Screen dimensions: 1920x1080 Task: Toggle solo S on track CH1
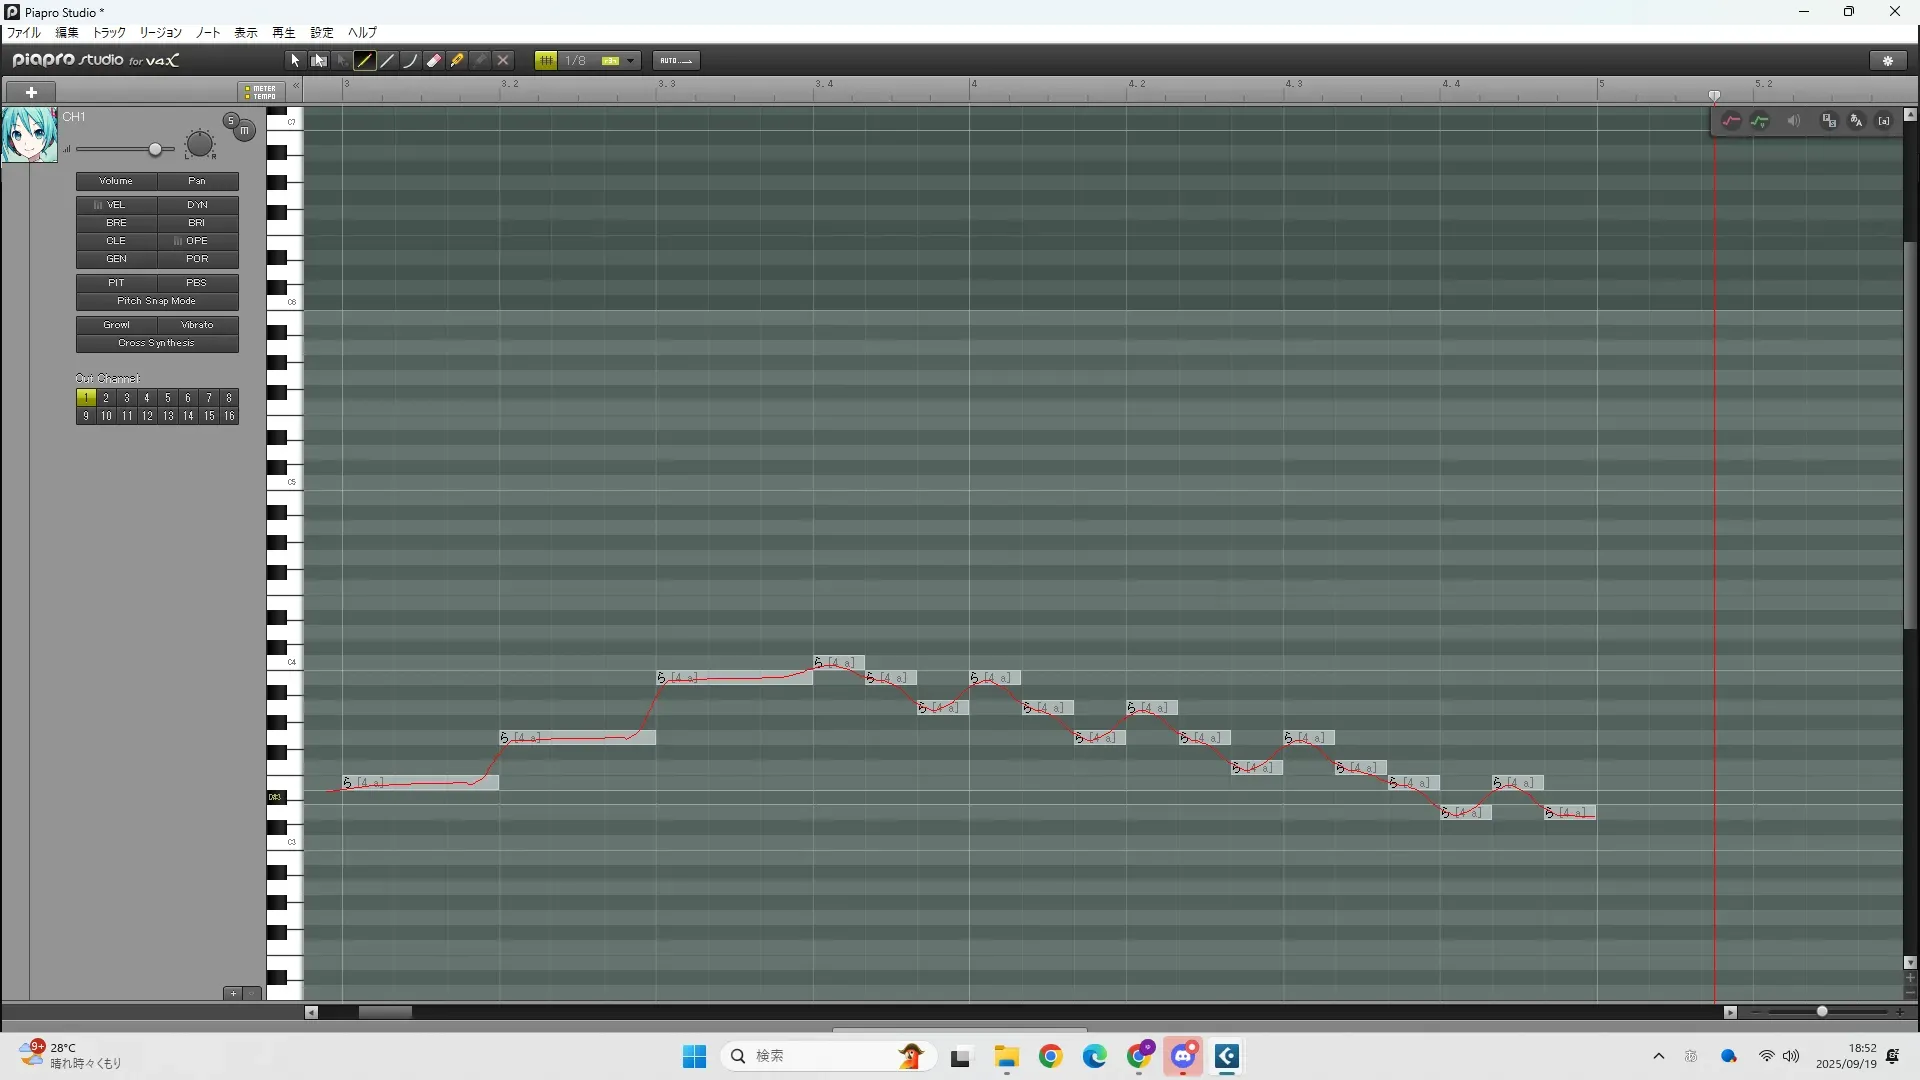click(x=231, y=121)
